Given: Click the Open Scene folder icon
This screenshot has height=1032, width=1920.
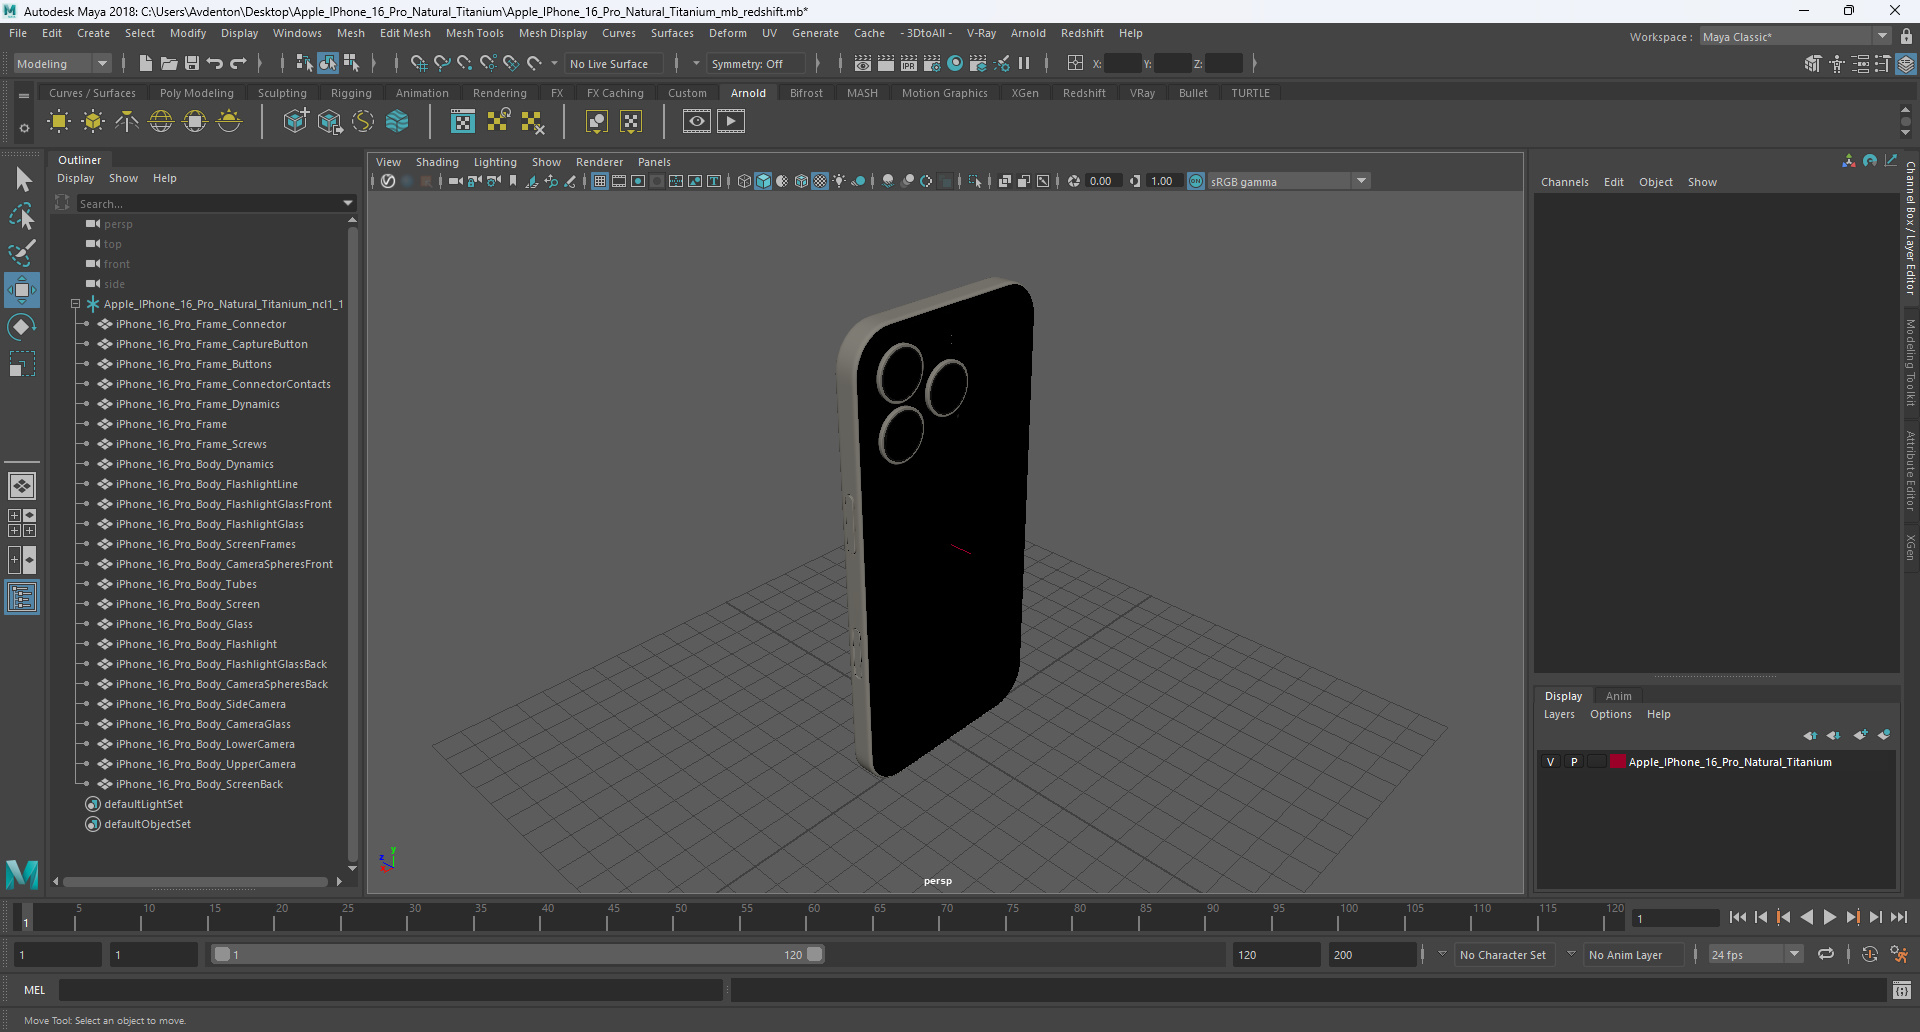Looking at the screenshot, I should (169, 63).
